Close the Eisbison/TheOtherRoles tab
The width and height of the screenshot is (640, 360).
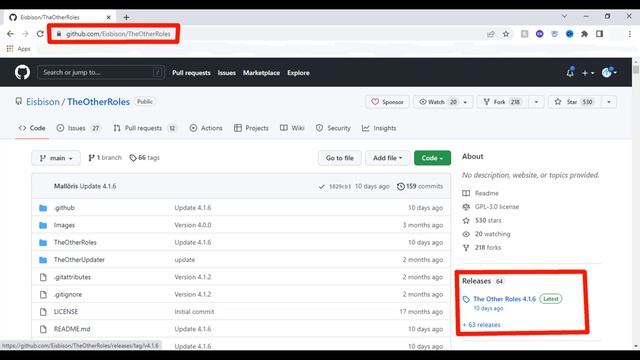coord(109,17)
